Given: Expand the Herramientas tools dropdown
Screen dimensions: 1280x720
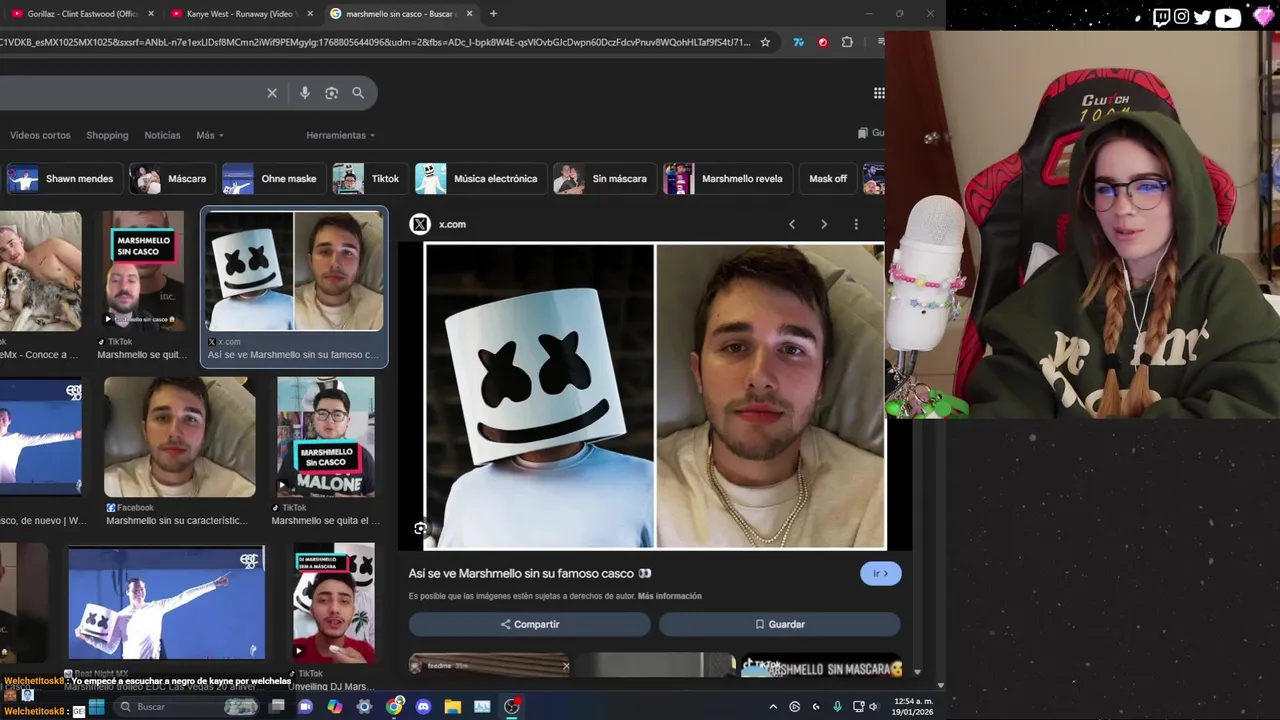Looking at the screenshot, I should 340,135.
